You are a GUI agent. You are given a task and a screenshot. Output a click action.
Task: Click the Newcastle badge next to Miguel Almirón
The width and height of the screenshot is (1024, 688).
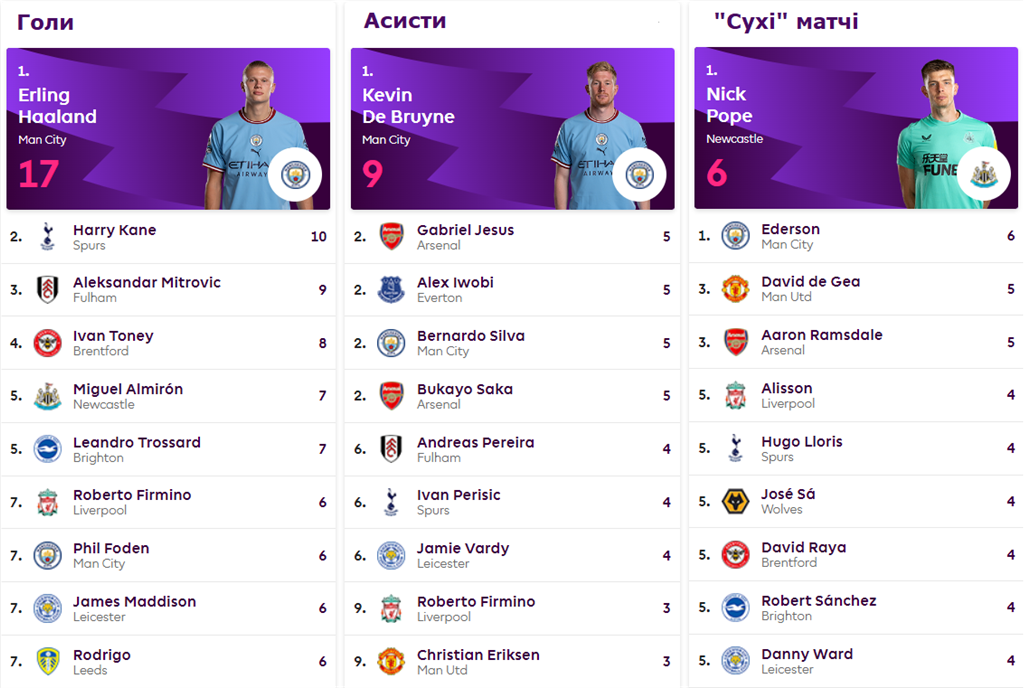coord(47,396)
